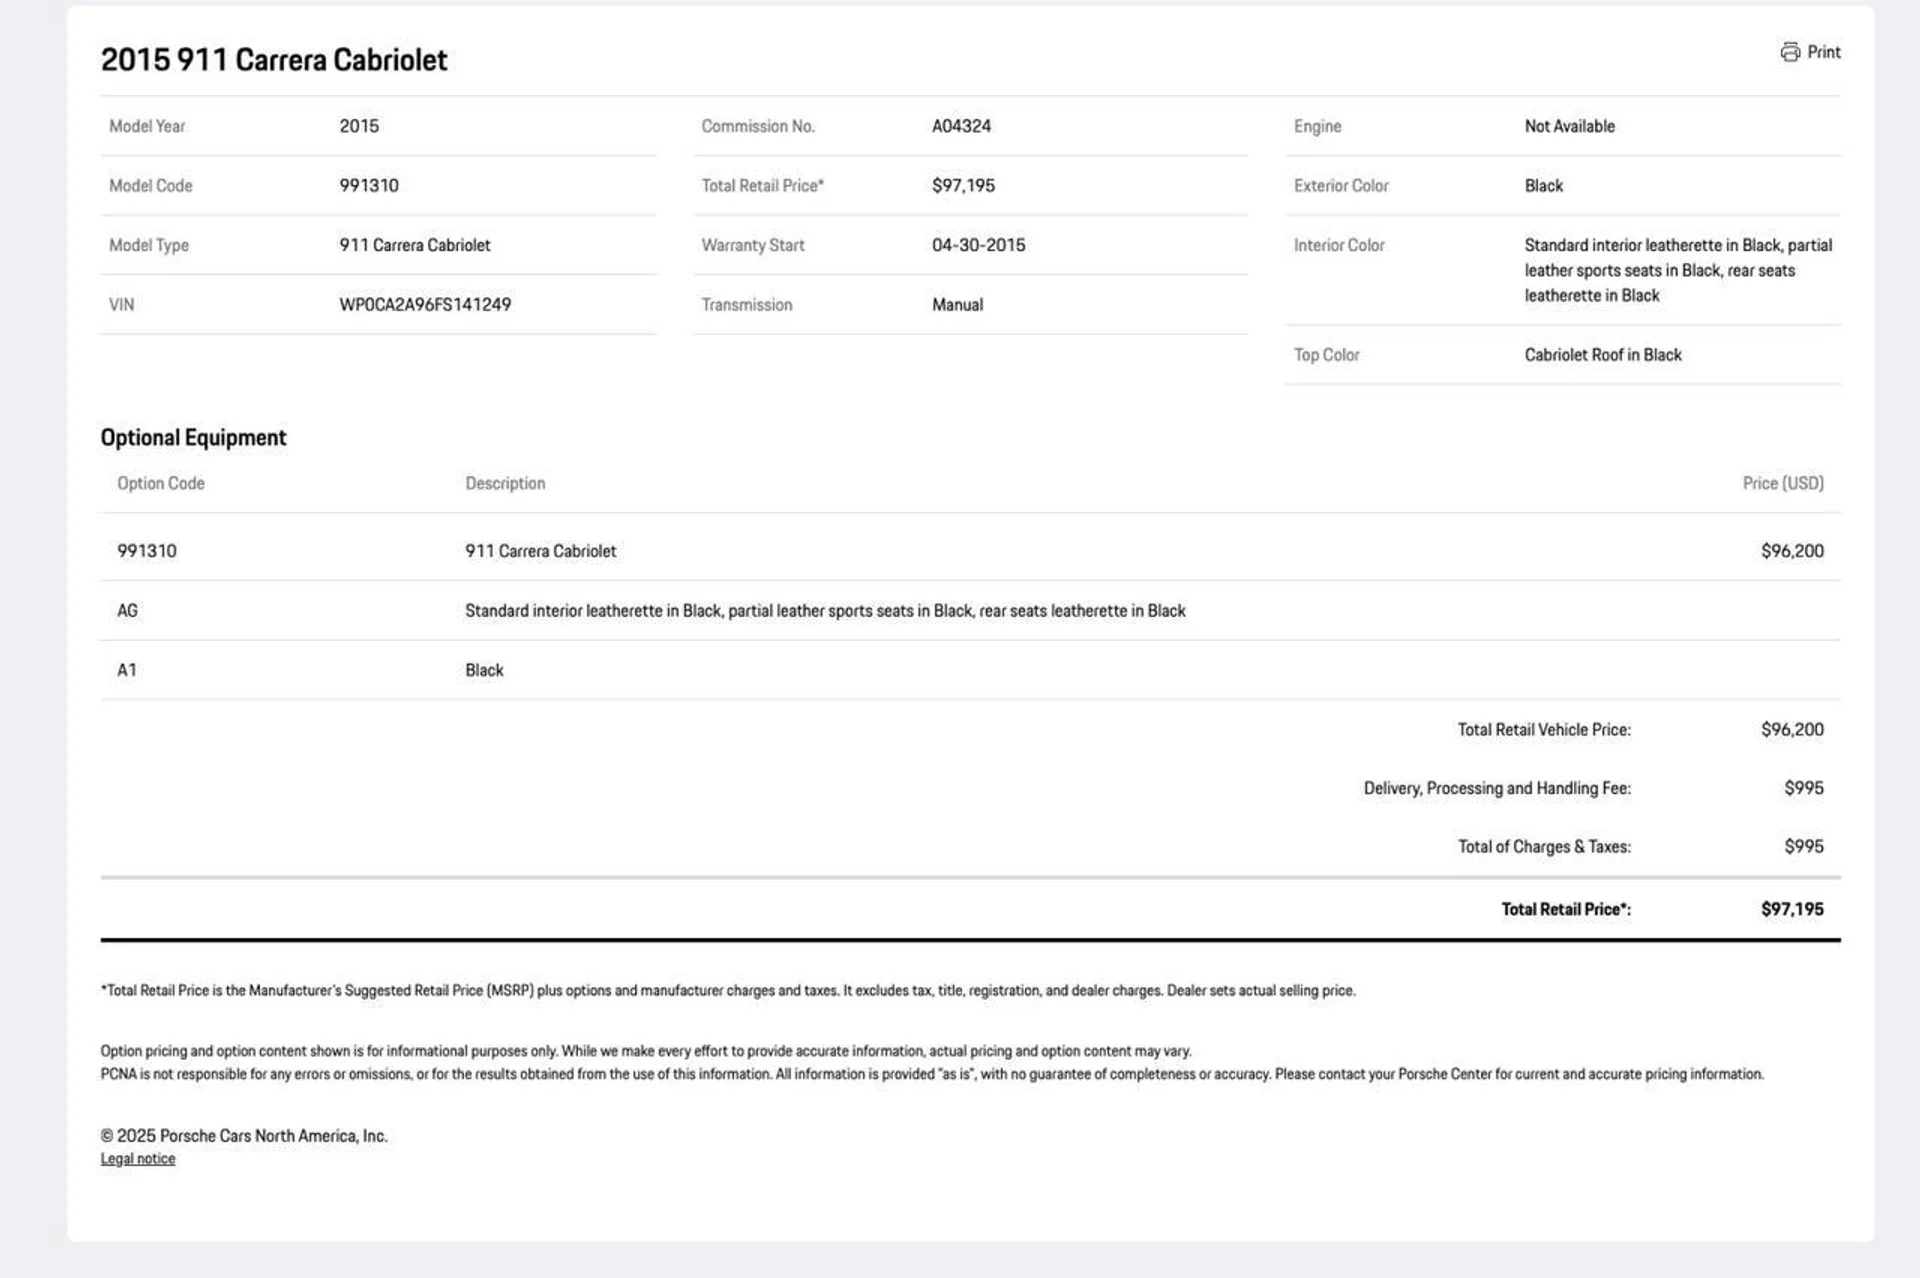Open the Legal notice link
Screen dimensions: 1920x1278
pos(138,1159)
